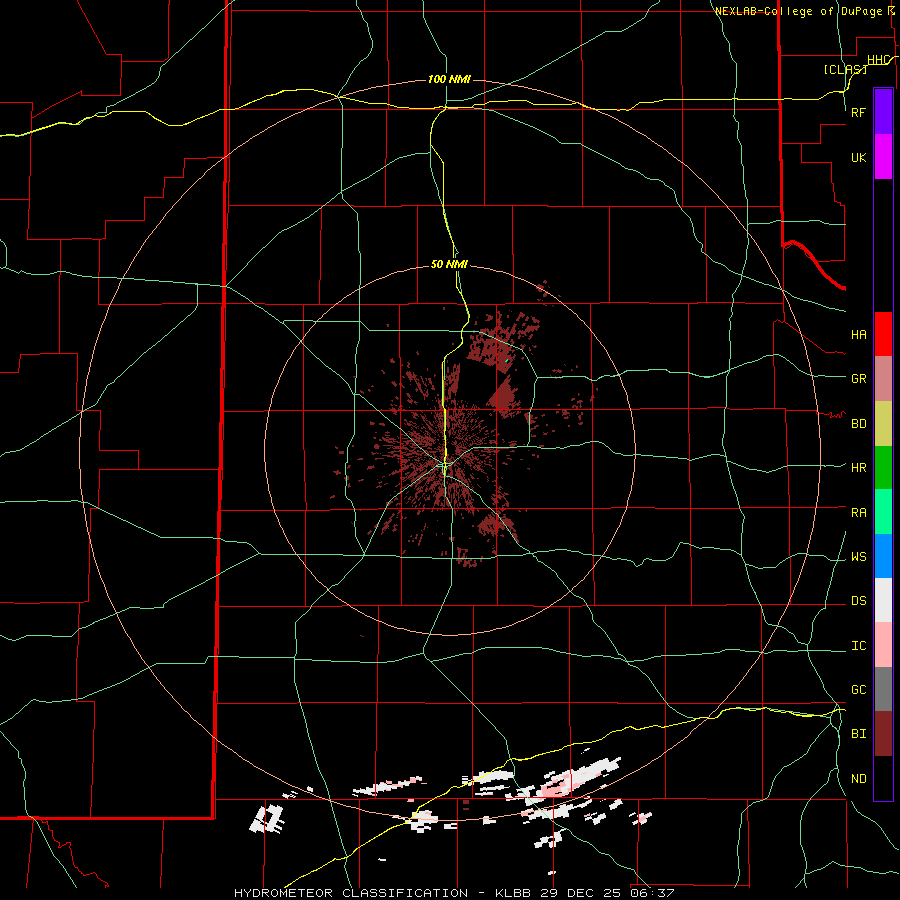900x900 pixels.
Task: Click the UK legend label text
Action: click(x=859, y=157)
